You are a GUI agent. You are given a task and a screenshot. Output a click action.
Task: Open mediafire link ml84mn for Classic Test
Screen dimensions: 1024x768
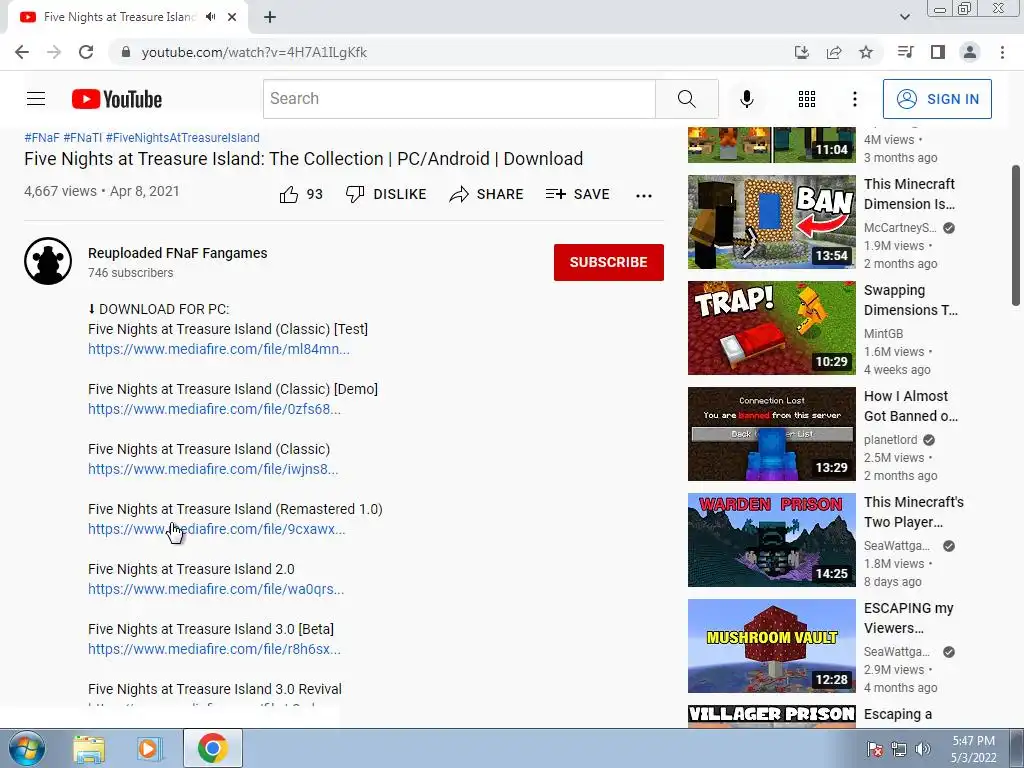pos(219,349)
